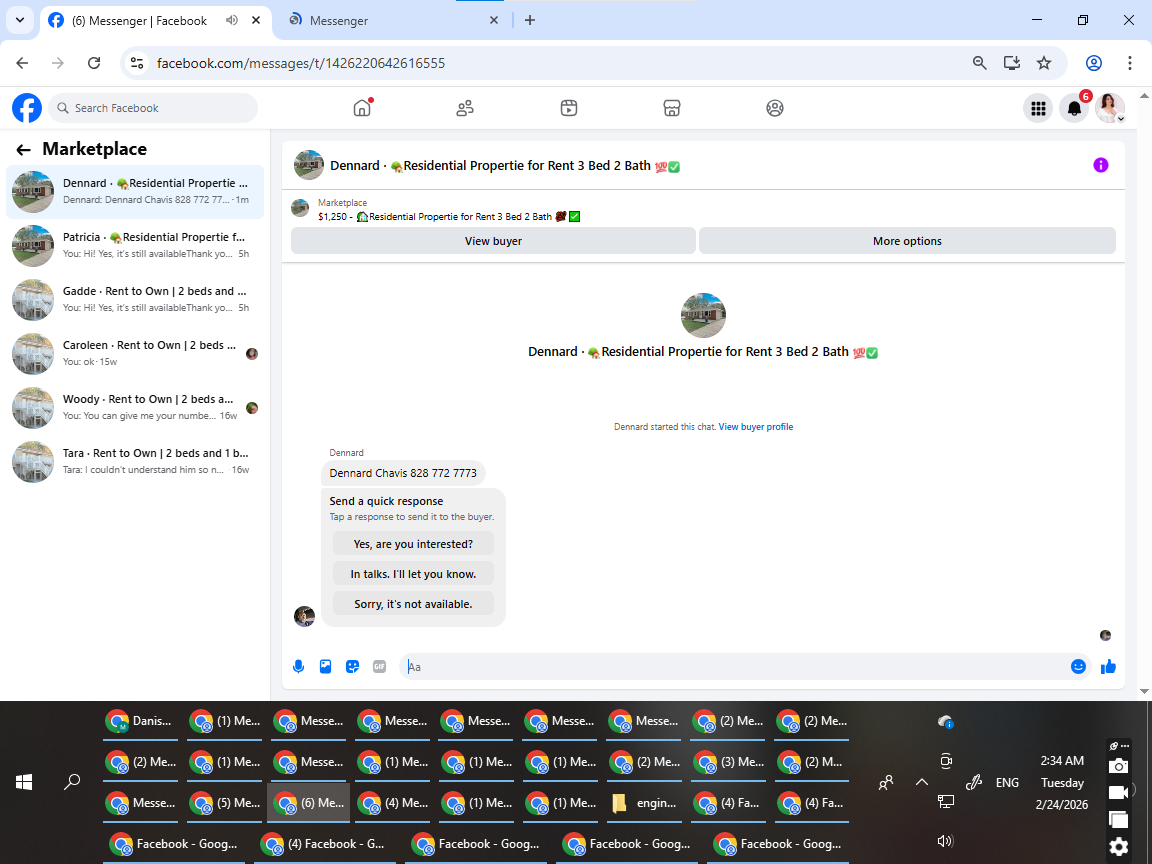Send quick response 'Yes, are you interested?'

[413, 544]
